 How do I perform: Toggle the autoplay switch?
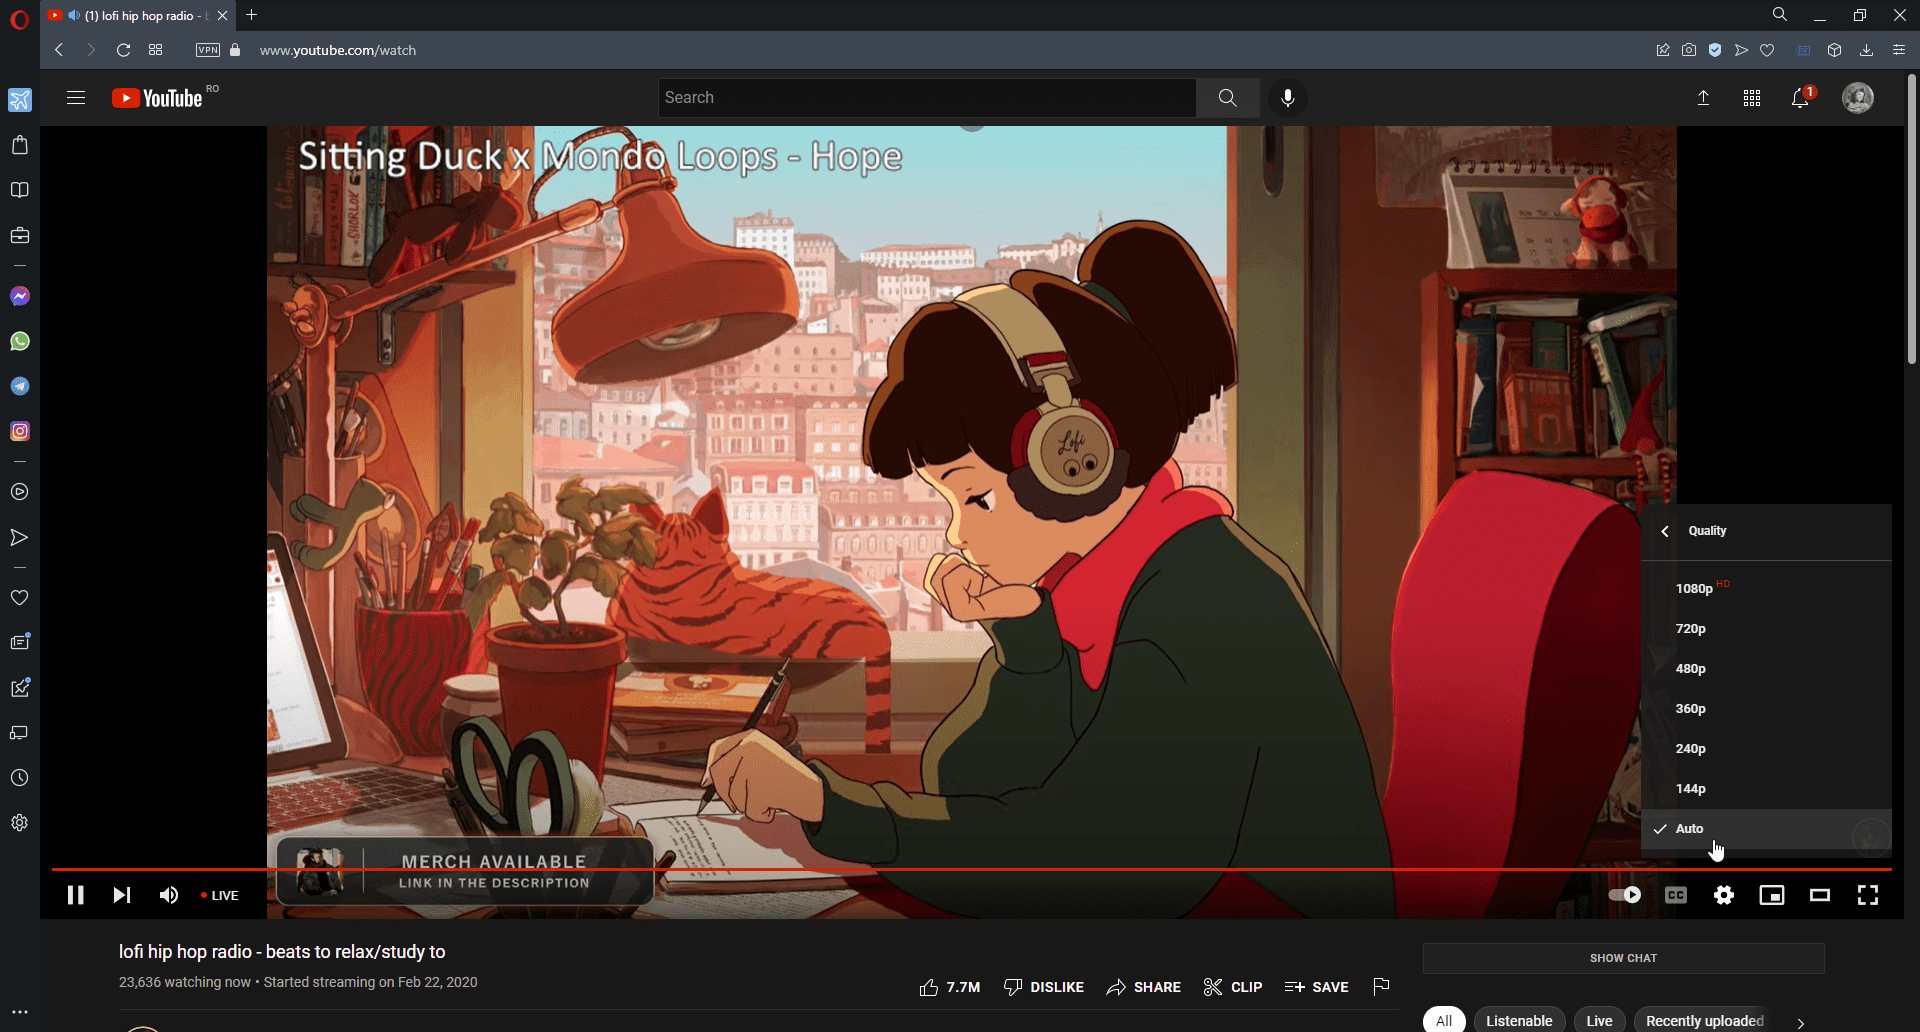click(x=1624, y=895)
